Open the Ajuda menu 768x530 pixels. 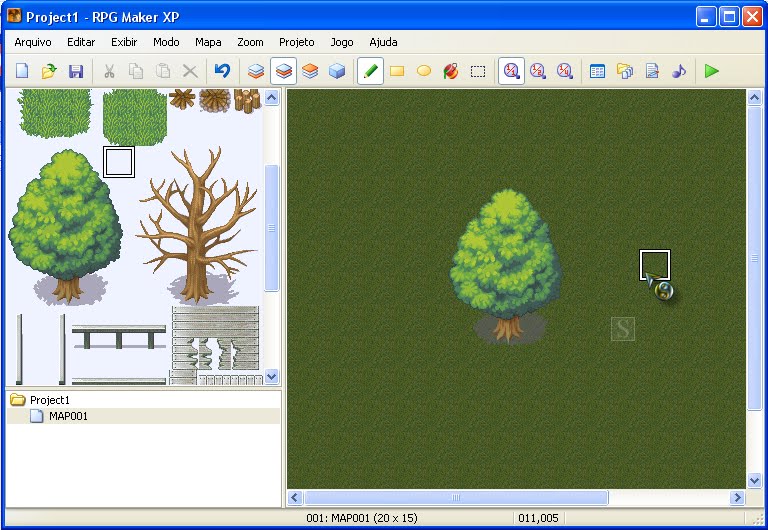[383, 42]
